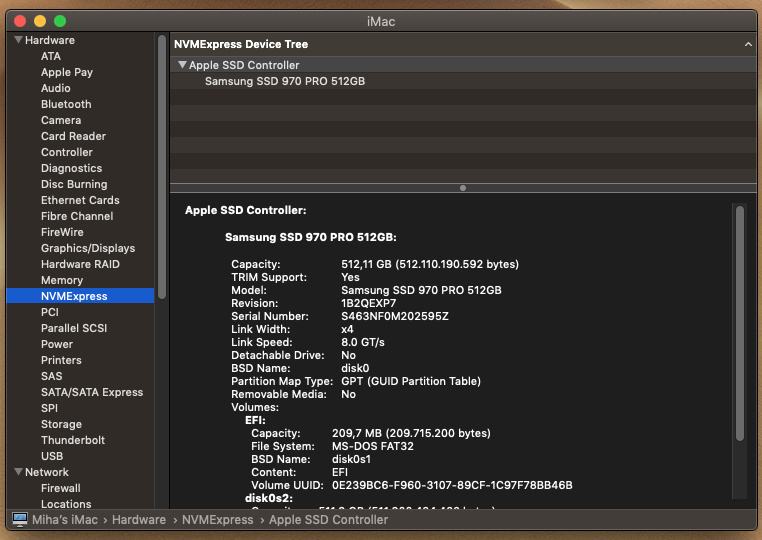The height and width of the screenshot is (540, 762).
Task: Select Locations under Network
Action: coord(66,504)
